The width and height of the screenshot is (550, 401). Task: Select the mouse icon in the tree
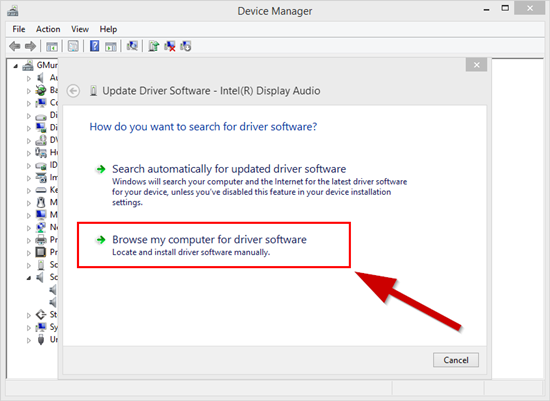[x=41, y=202]
